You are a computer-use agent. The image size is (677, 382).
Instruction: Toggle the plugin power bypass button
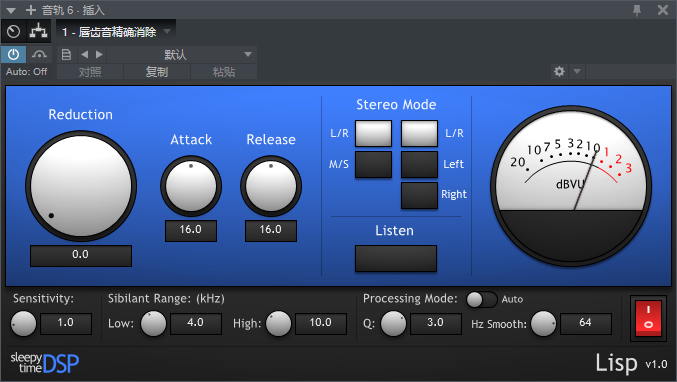click(x=13, y=55)
